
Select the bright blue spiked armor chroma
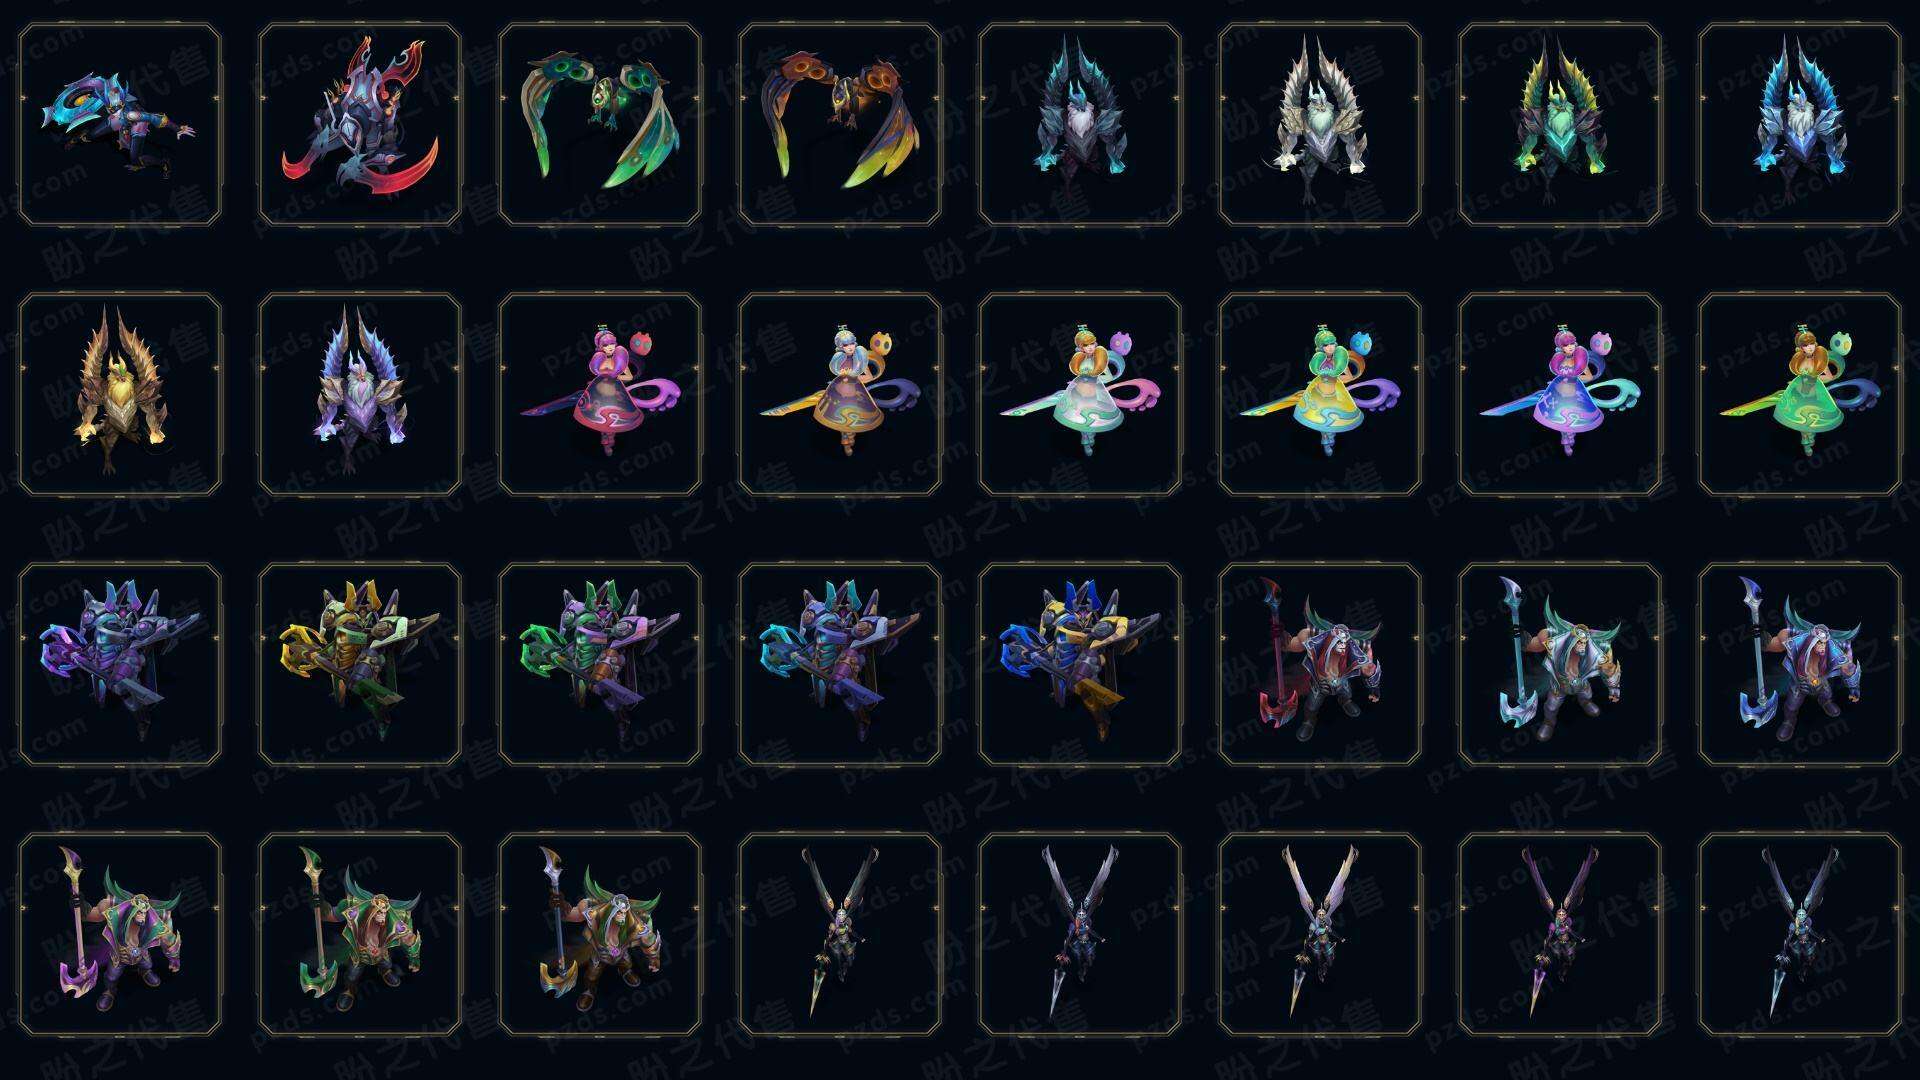click(1800, 125)
